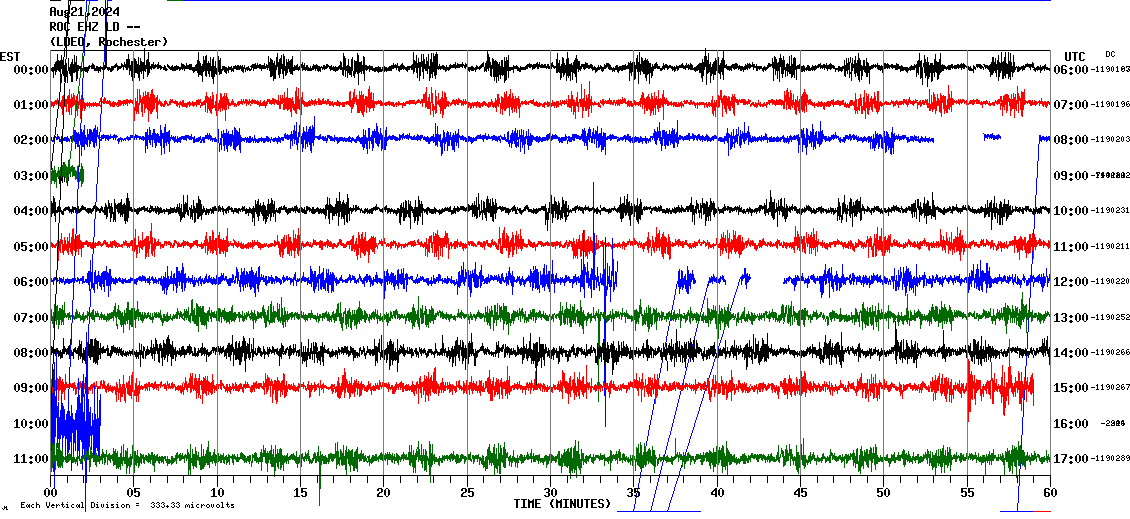
Task: Click the 16:00 UTC row label
Action: [1074, 424]
